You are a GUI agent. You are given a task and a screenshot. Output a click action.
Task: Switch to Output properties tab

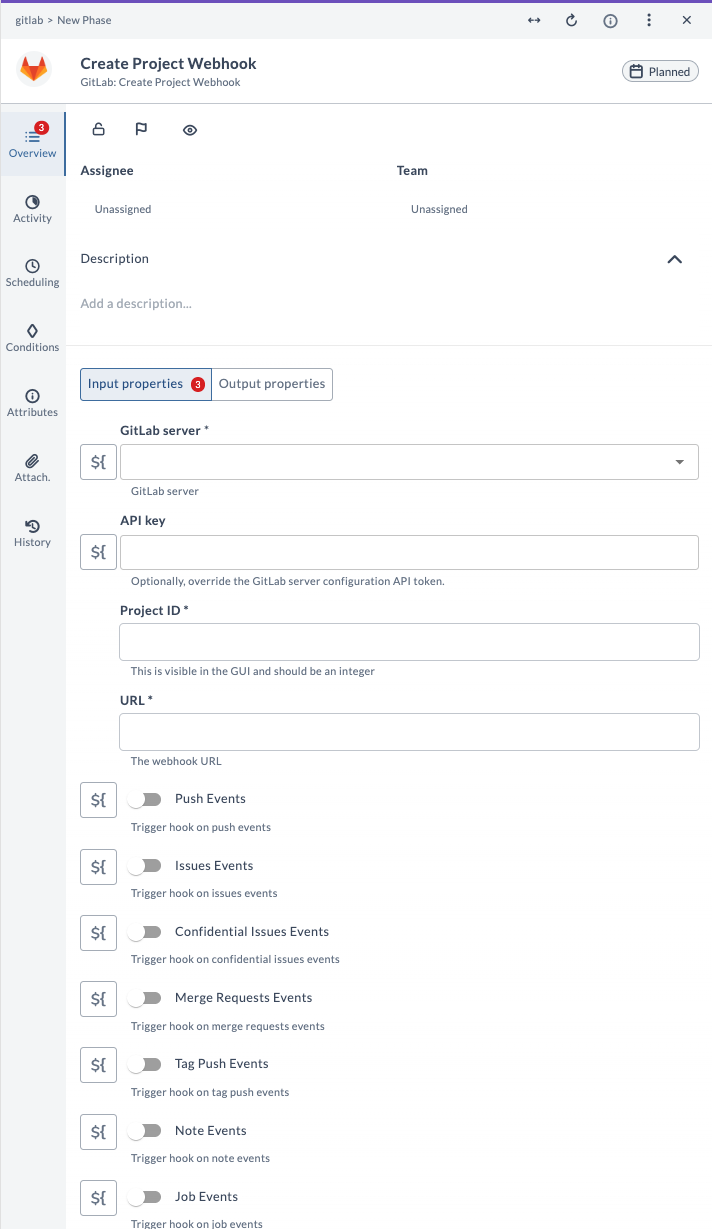272,384
